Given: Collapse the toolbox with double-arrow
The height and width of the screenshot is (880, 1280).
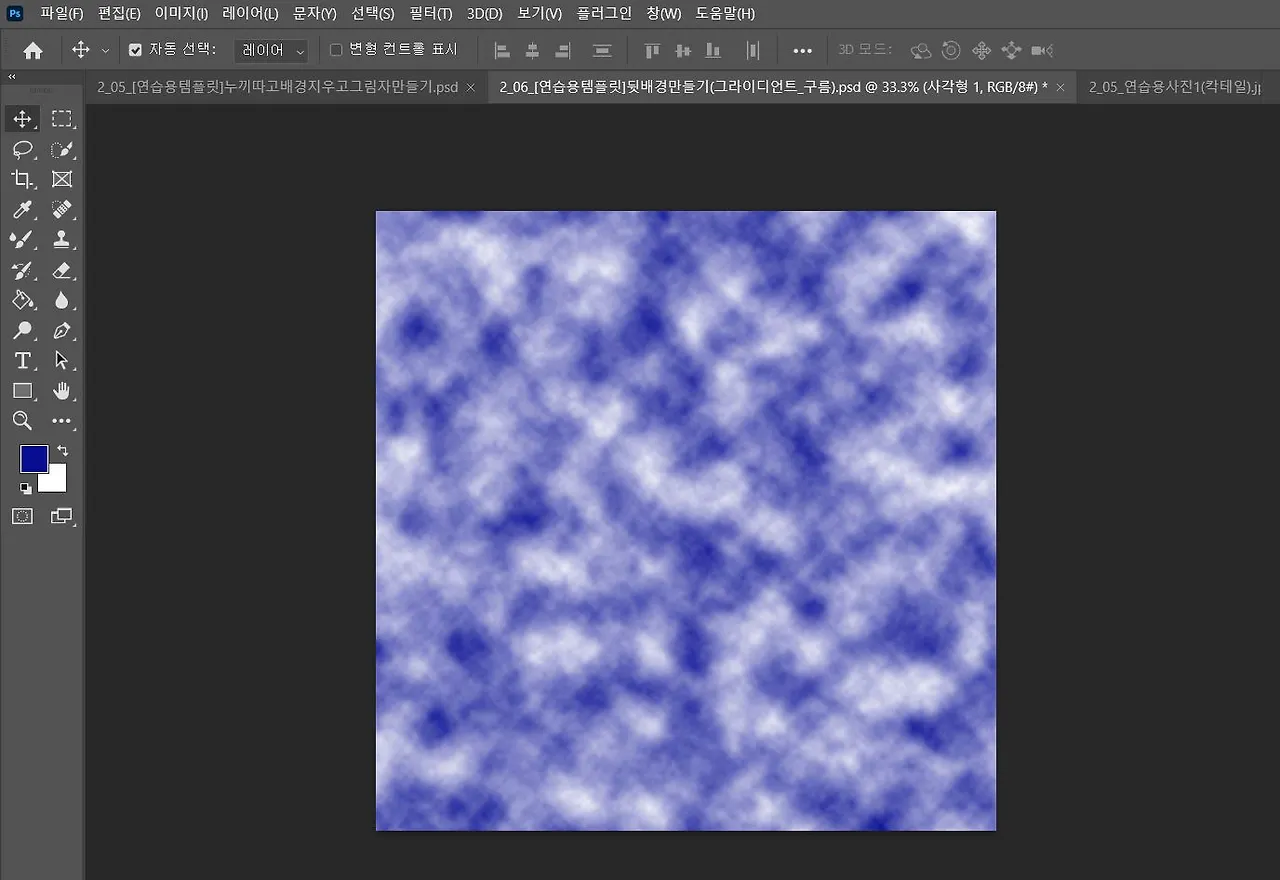Looking at the screenshot, I should click(12, 76).
